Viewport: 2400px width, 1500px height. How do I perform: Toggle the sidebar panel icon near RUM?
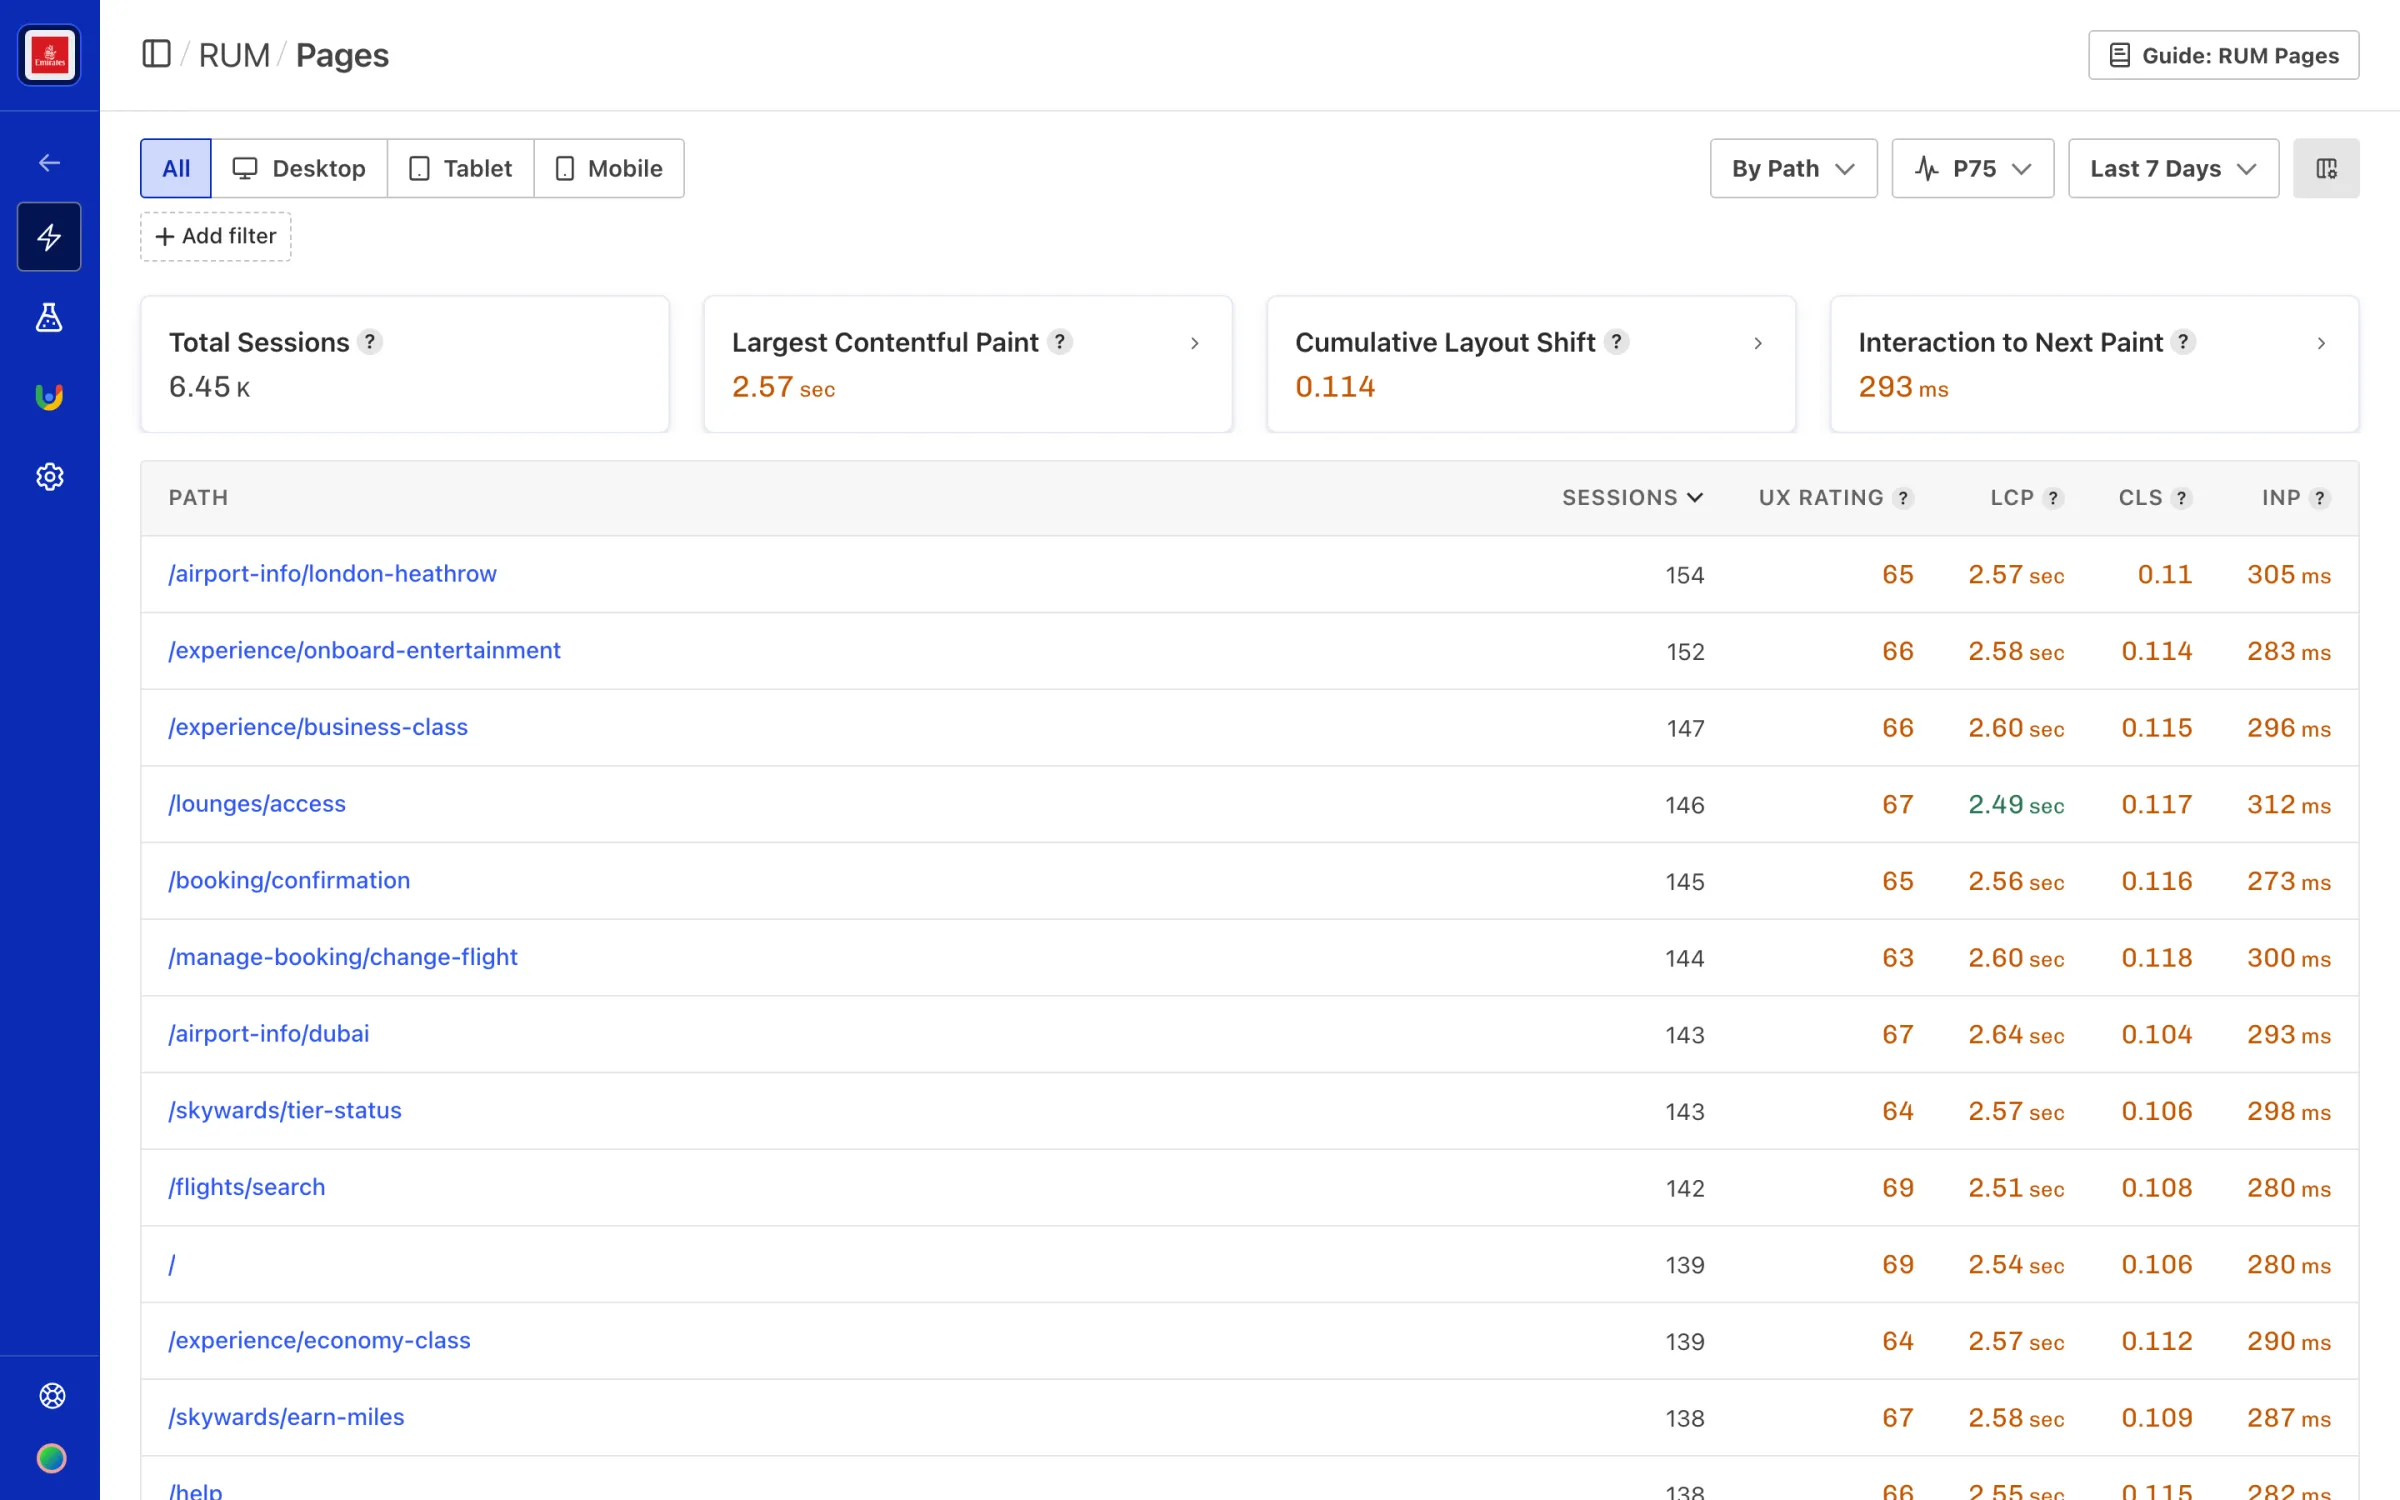[x=156, y=54]
